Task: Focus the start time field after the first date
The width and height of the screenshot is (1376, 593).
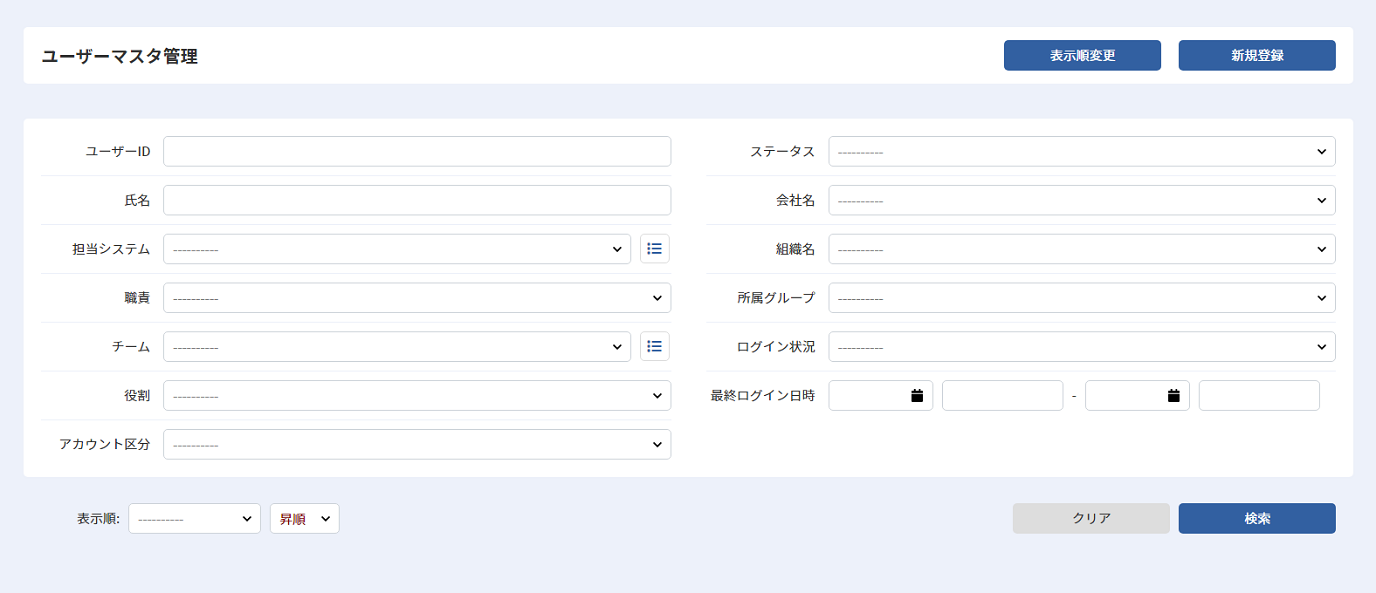Action: [1002, 396]
